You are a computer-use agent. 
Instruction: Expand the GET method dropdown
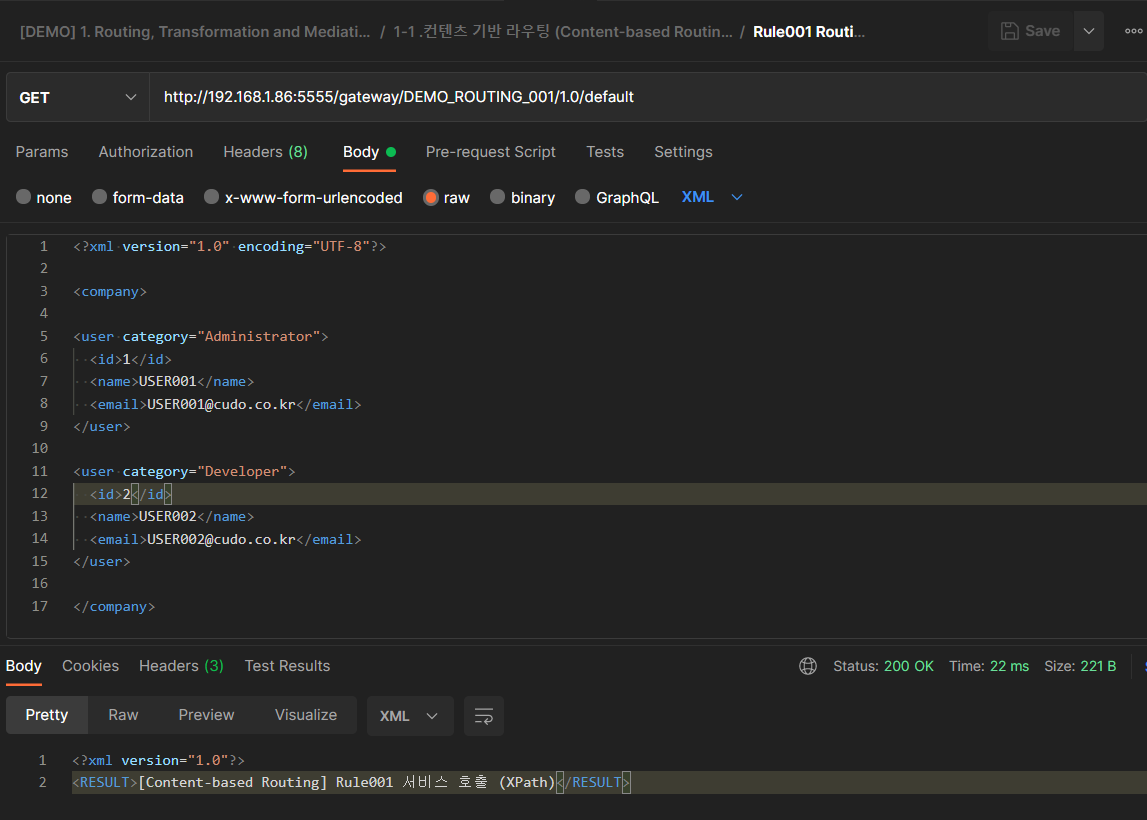(77, 97)
